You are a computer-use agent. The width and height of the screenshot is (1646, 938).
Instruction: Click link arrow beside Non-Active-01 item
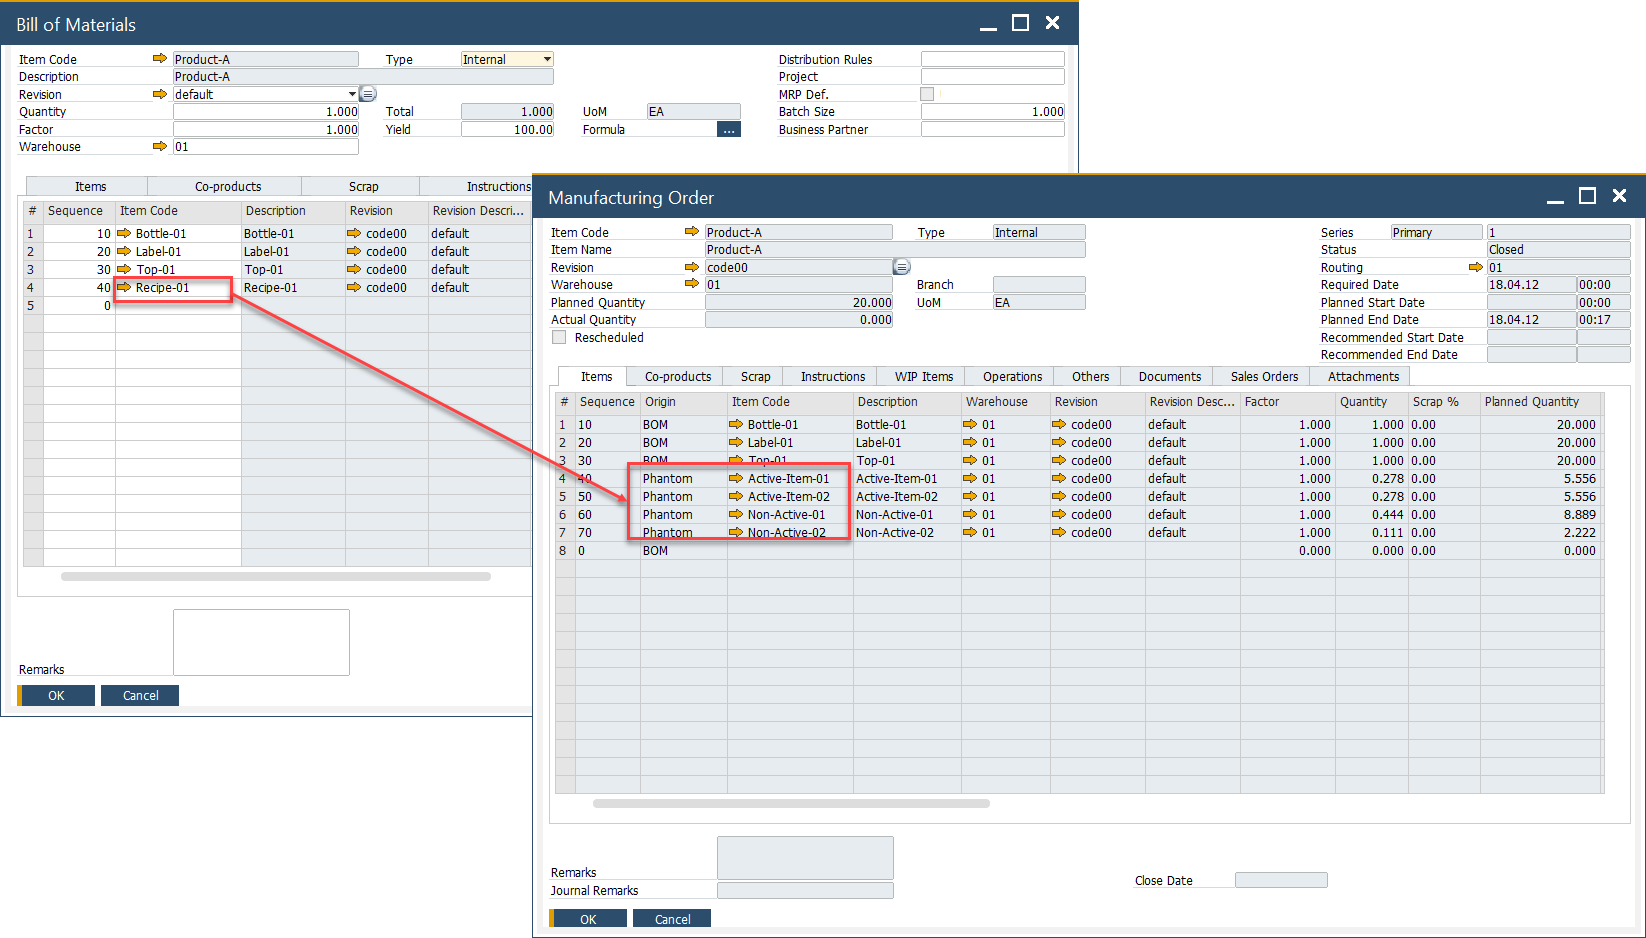pos(736,514)
